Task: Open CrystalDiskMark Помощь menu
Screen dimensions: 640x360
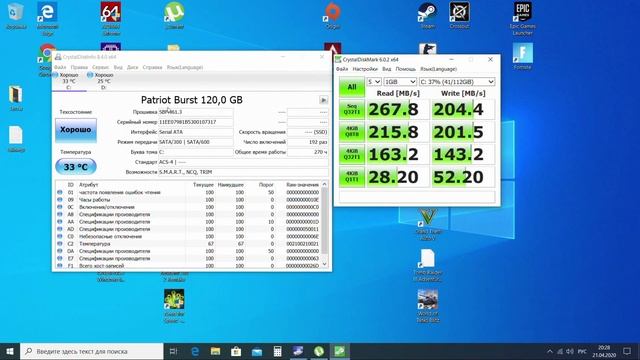Action: (x=405, y=69)
